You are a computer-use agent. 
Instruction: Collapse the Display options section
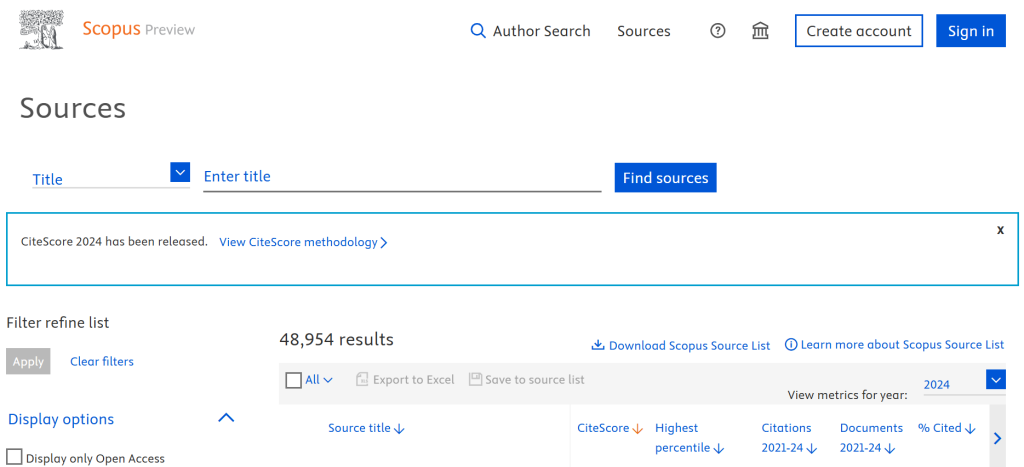click(226, 418)
